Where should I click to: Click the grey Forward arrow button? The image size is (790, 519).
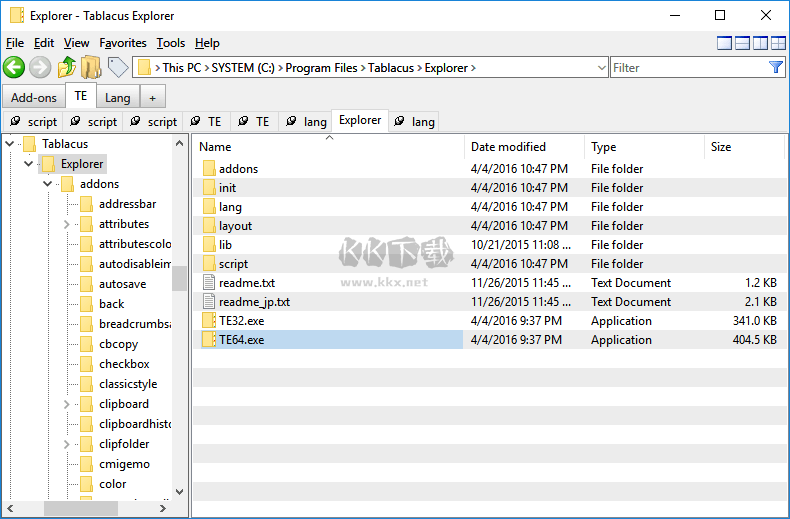(40, 67)
